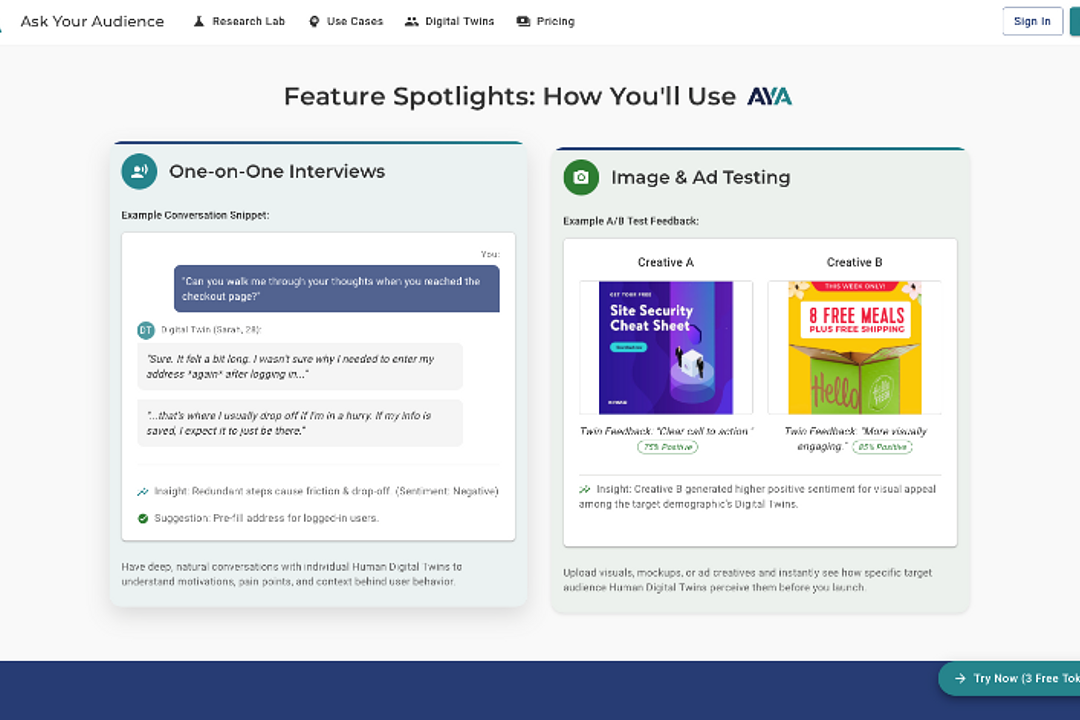Click the Pricing money icon

click(x=523, y=21)
